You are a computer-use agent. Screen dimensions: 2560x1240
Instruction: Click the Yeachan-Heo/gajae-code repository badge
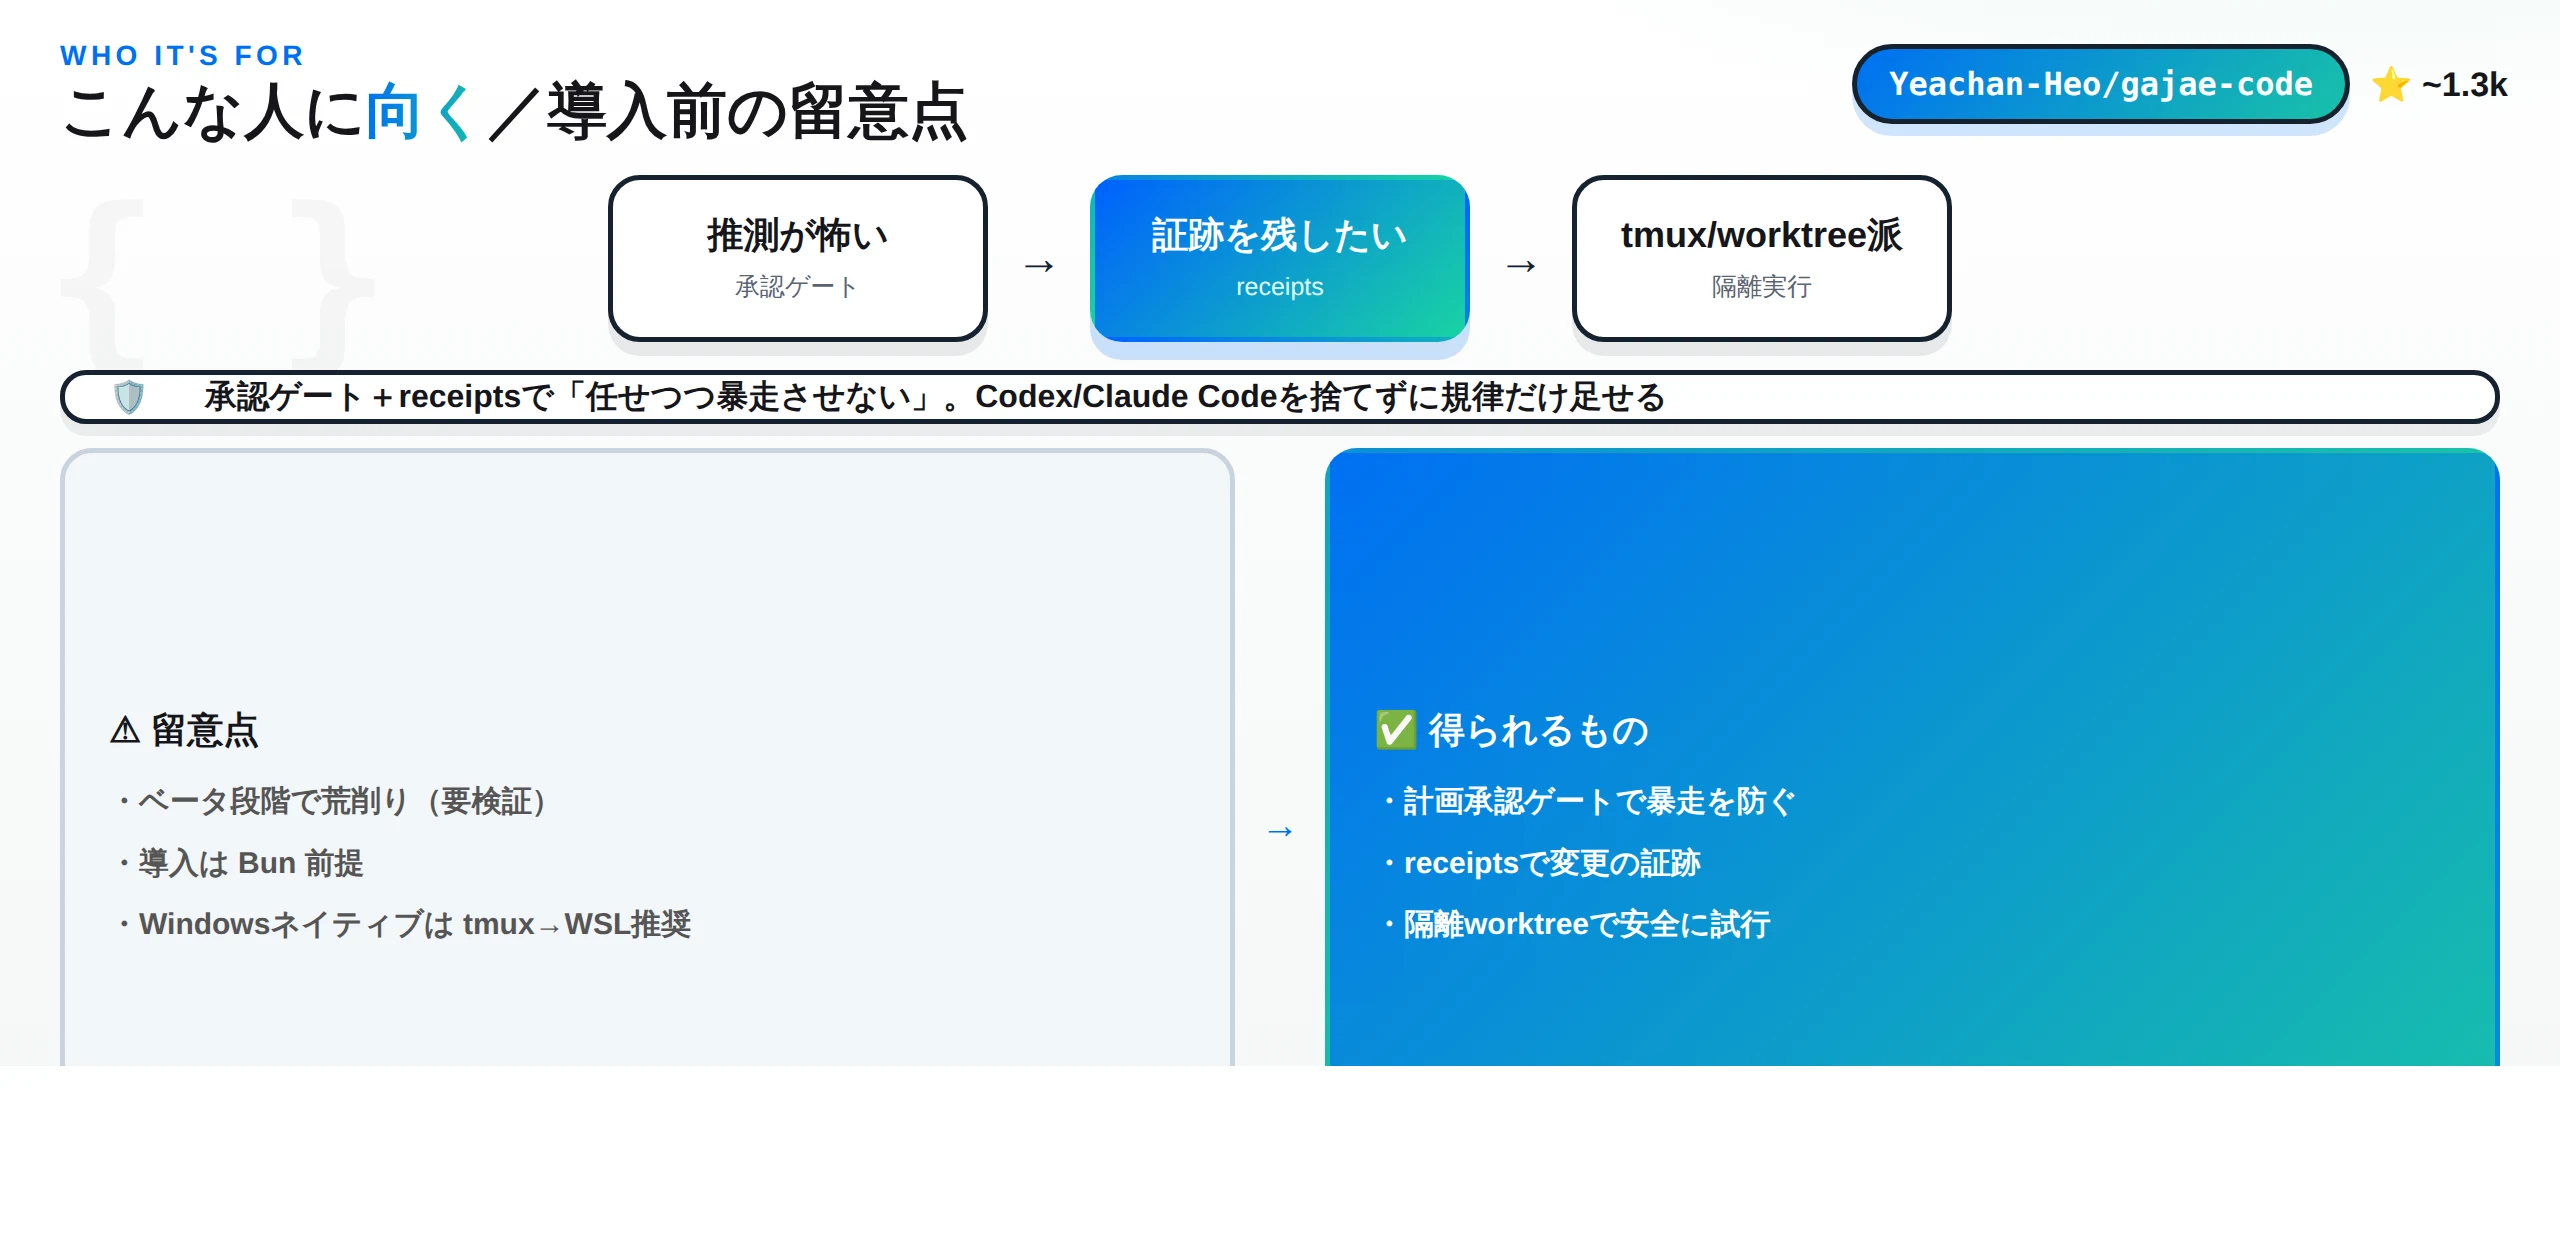pos(2100,84)
